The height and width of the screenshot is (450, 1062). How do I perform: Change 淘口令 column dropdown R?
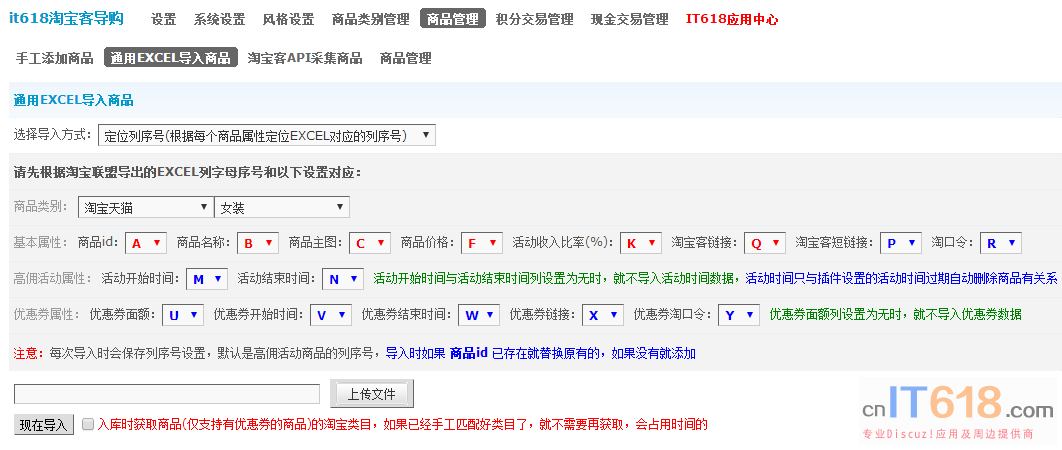(x=1001, y=243)
